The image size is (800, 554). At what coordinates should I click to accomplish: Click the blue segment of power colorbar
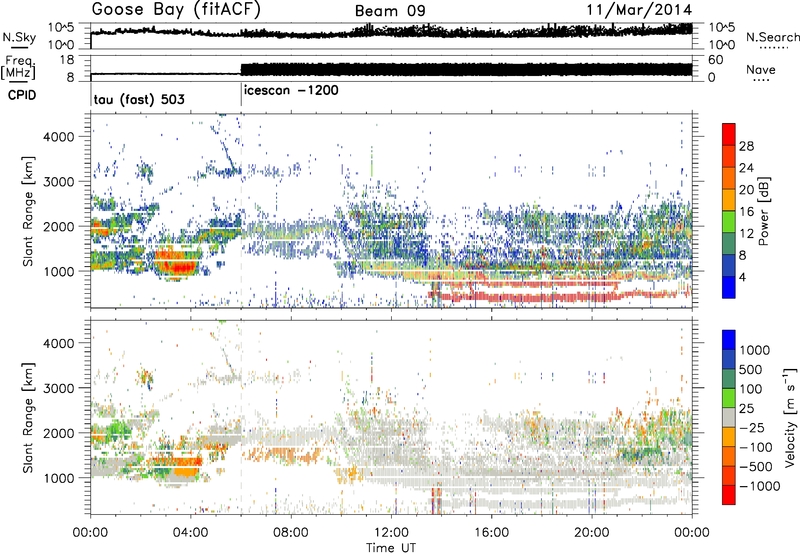point(729,287)
